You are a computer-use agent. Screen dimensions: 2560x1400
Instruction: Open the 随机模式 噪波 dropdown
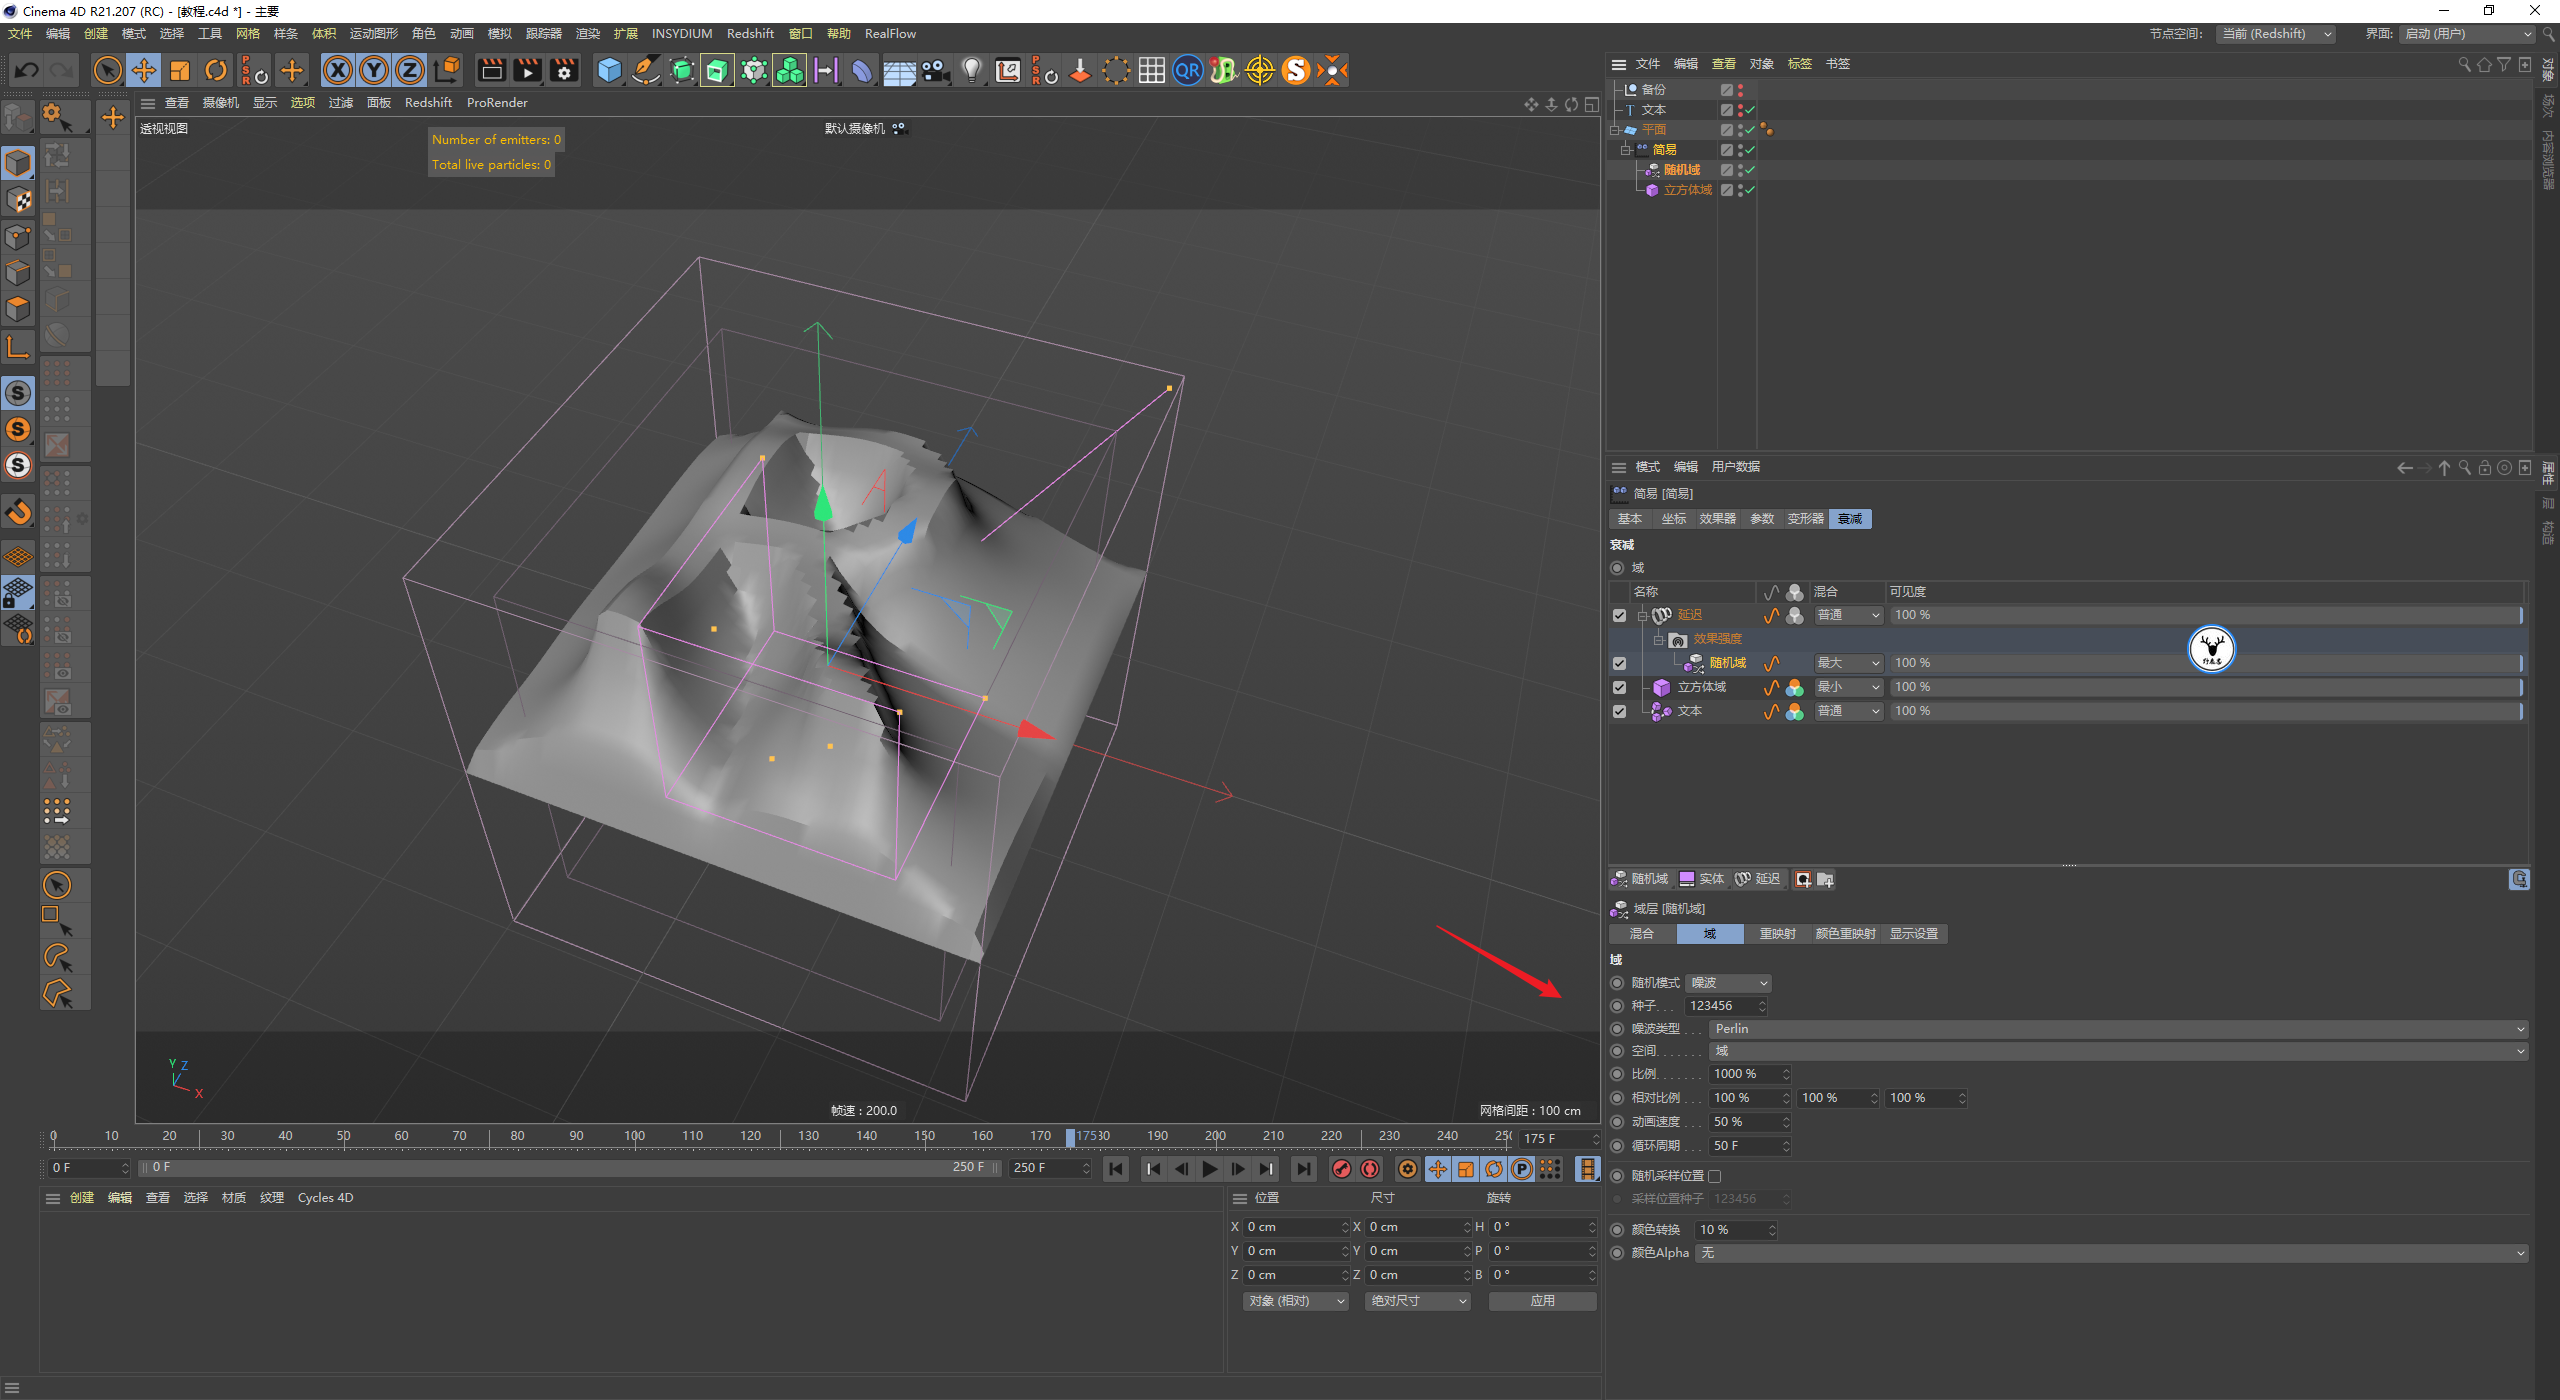(x=1728, y=983)
